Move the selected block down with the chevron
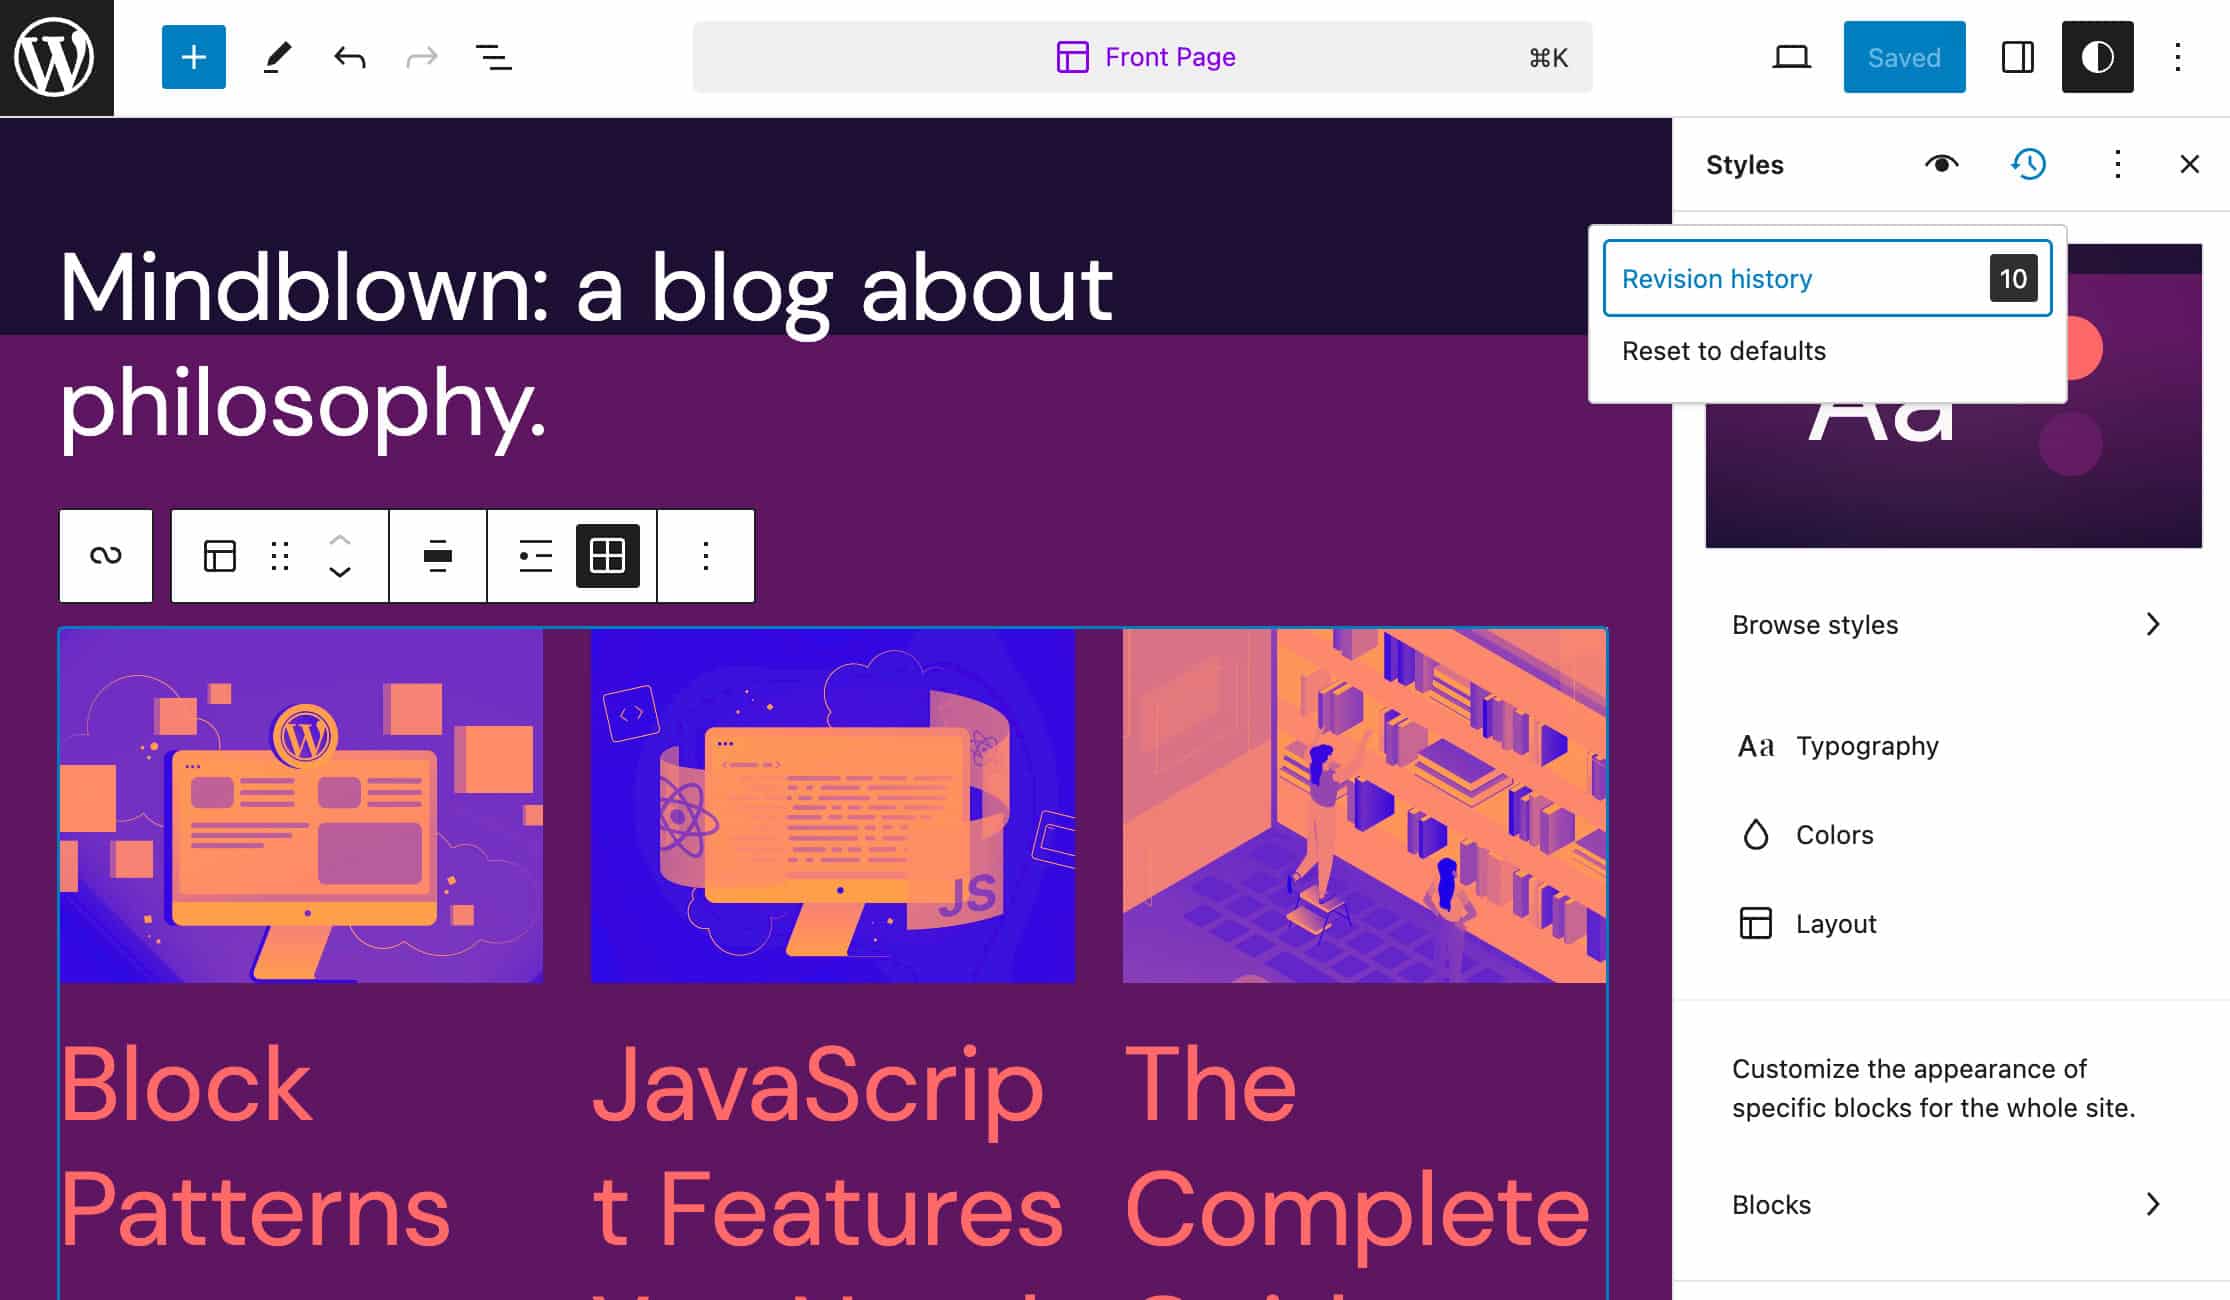2230x1300 pixels. click(339, 572)
